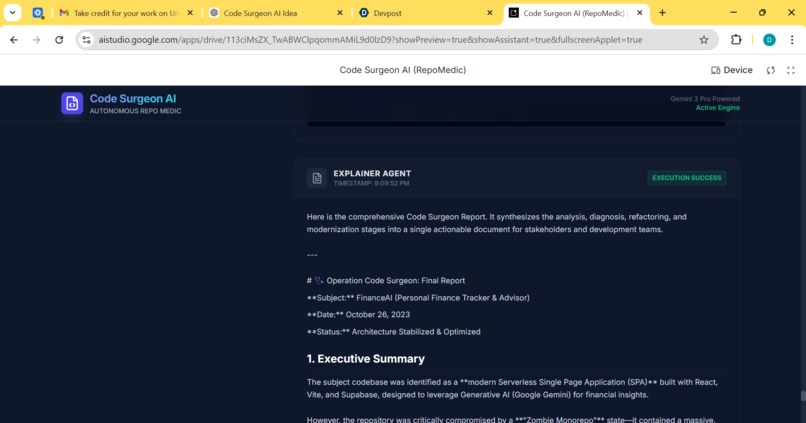Toggle fullscreen applet view icon

(791, 70)
